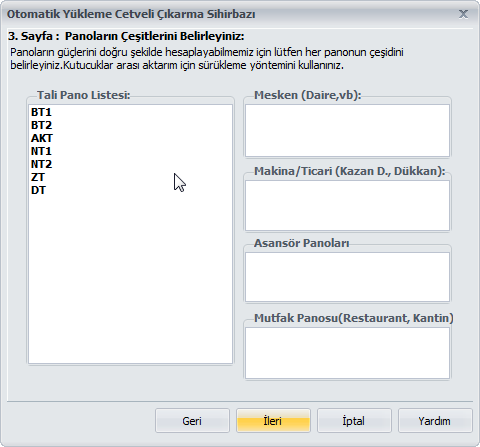This screenshot has width=480, height=447.
Task: Go forward with the İleri button
Action: pos(273,421)
